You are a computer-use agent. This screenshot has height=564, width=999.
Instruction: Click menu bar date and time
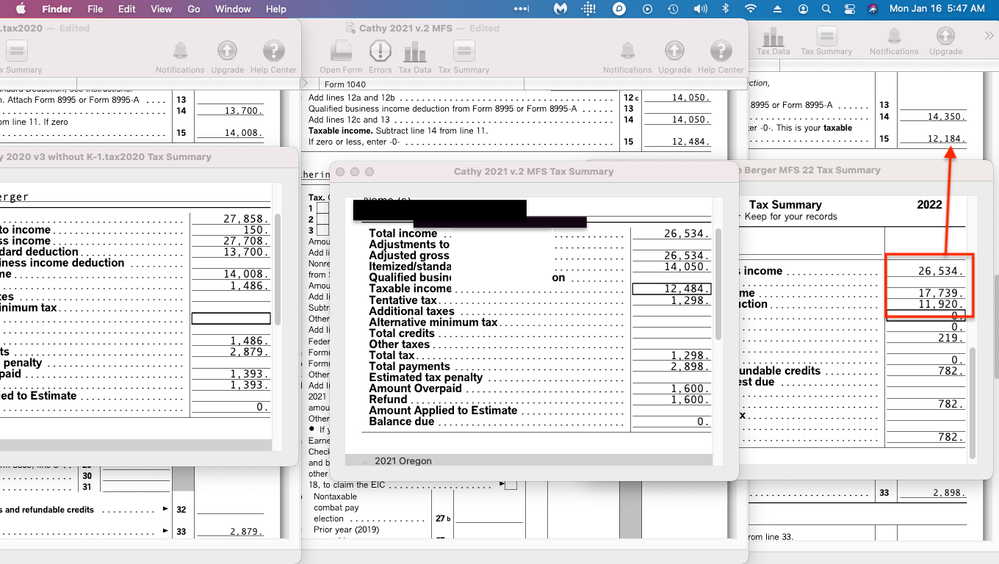(x=937, y=8)
